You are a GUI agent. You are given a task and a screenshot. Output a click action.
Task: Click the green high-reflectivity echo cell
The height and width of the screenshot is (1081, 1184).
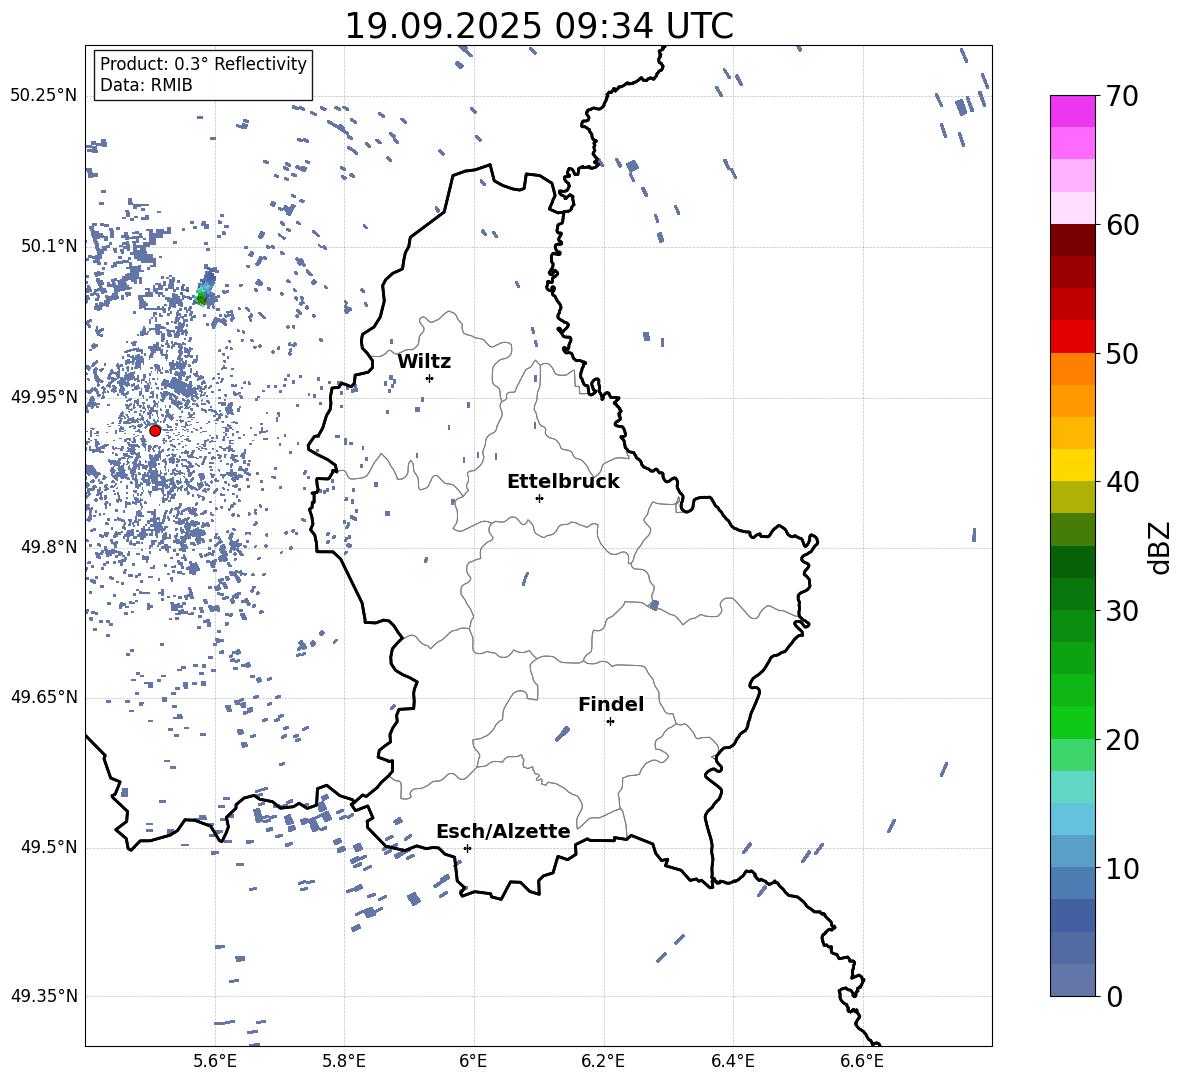click(x=201, y=299)
